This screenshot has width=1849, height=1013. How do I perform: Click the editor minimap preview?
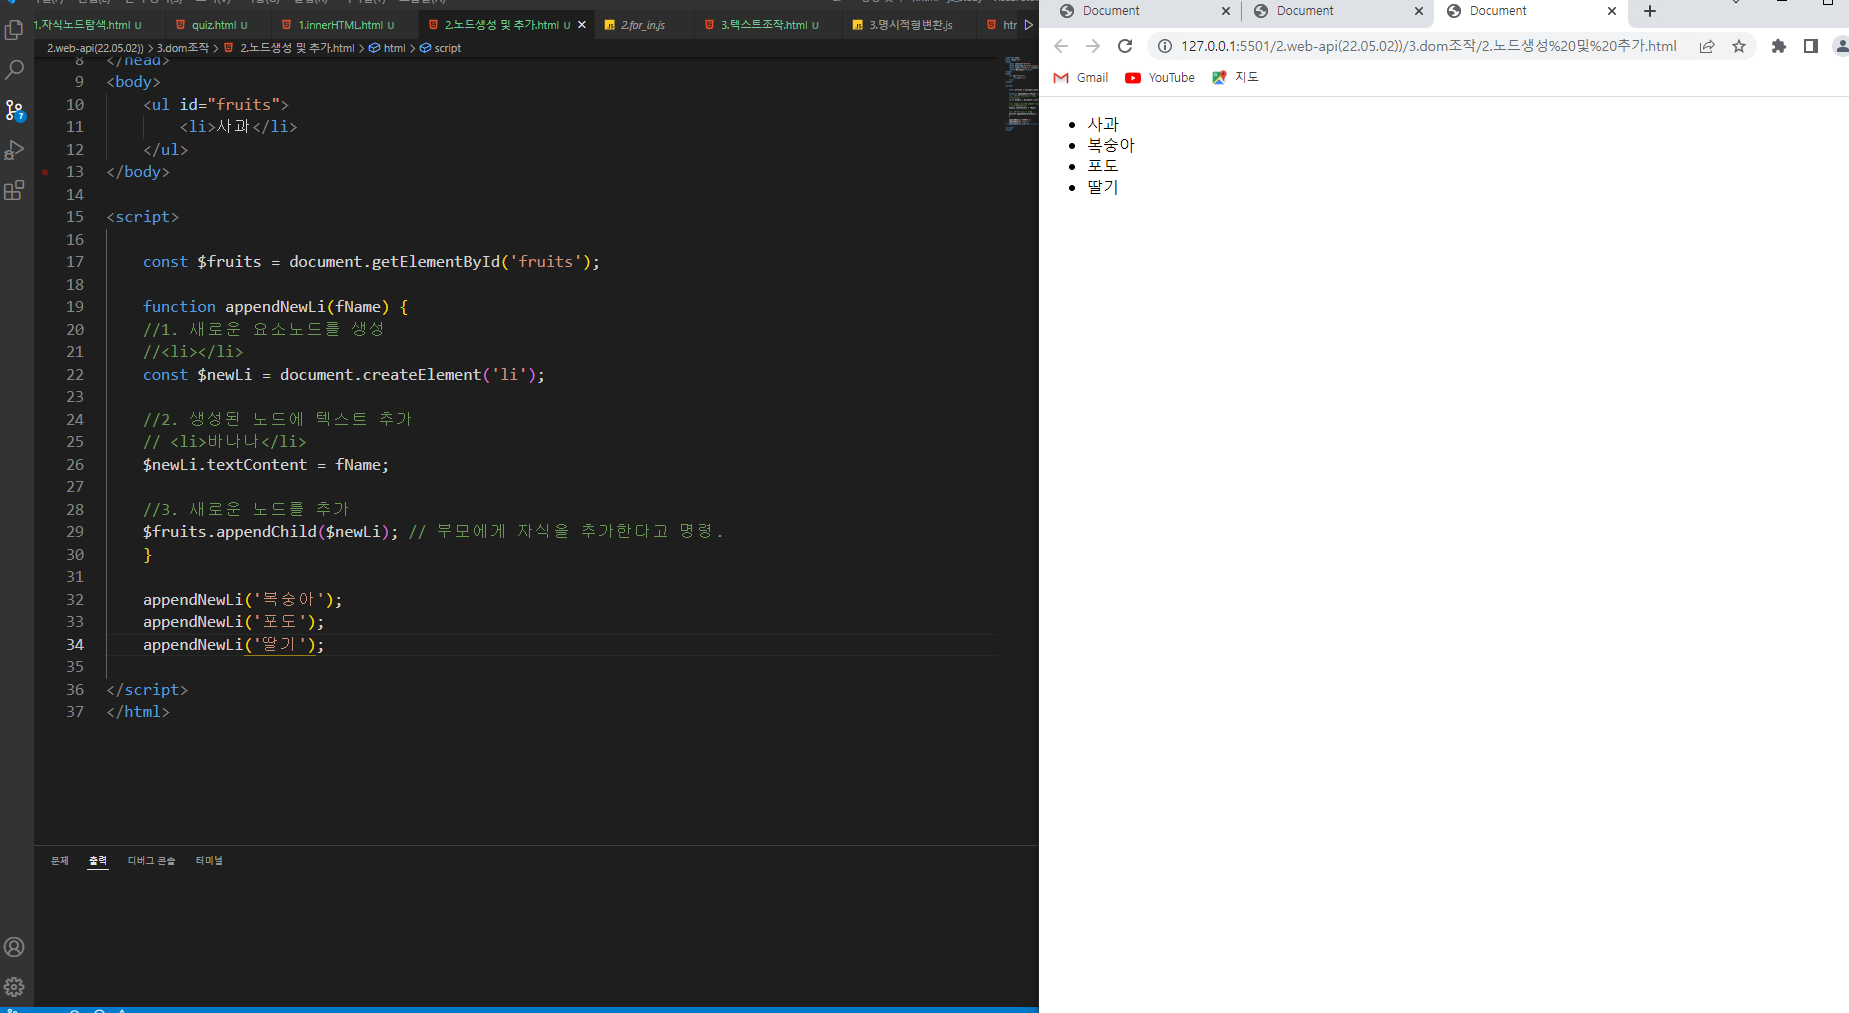[1020, 95]
